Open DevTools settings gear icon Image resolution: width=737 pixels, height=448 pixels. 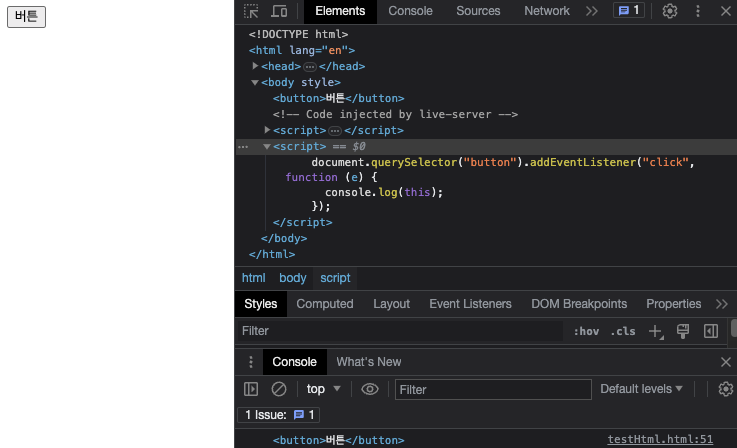tap(670, 11)
